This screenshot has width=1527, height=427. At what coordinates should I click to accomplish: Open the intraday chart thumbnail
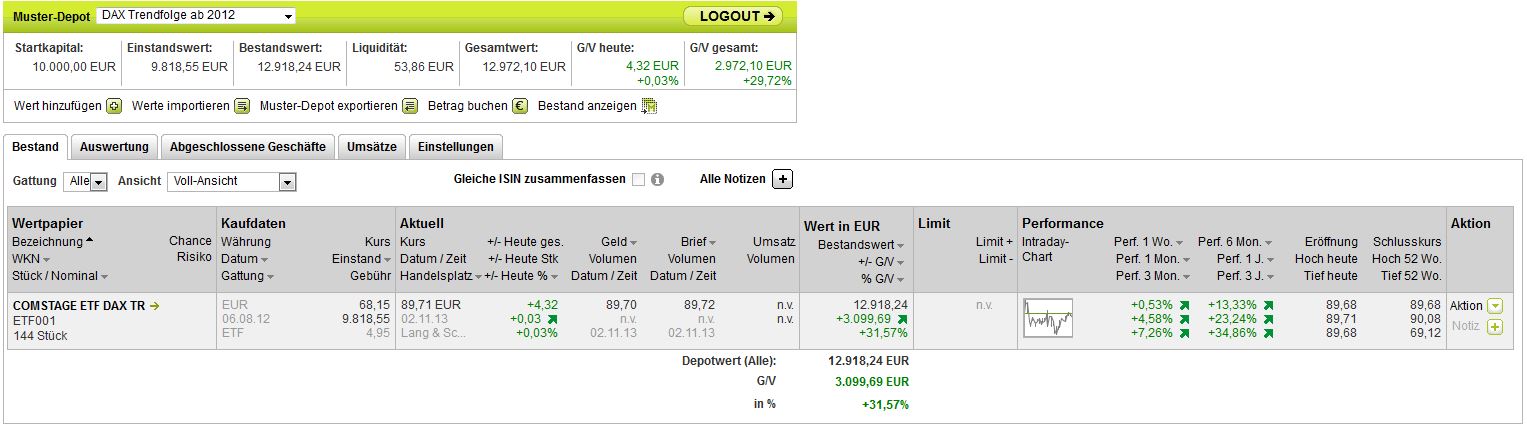pos(1047,318)
